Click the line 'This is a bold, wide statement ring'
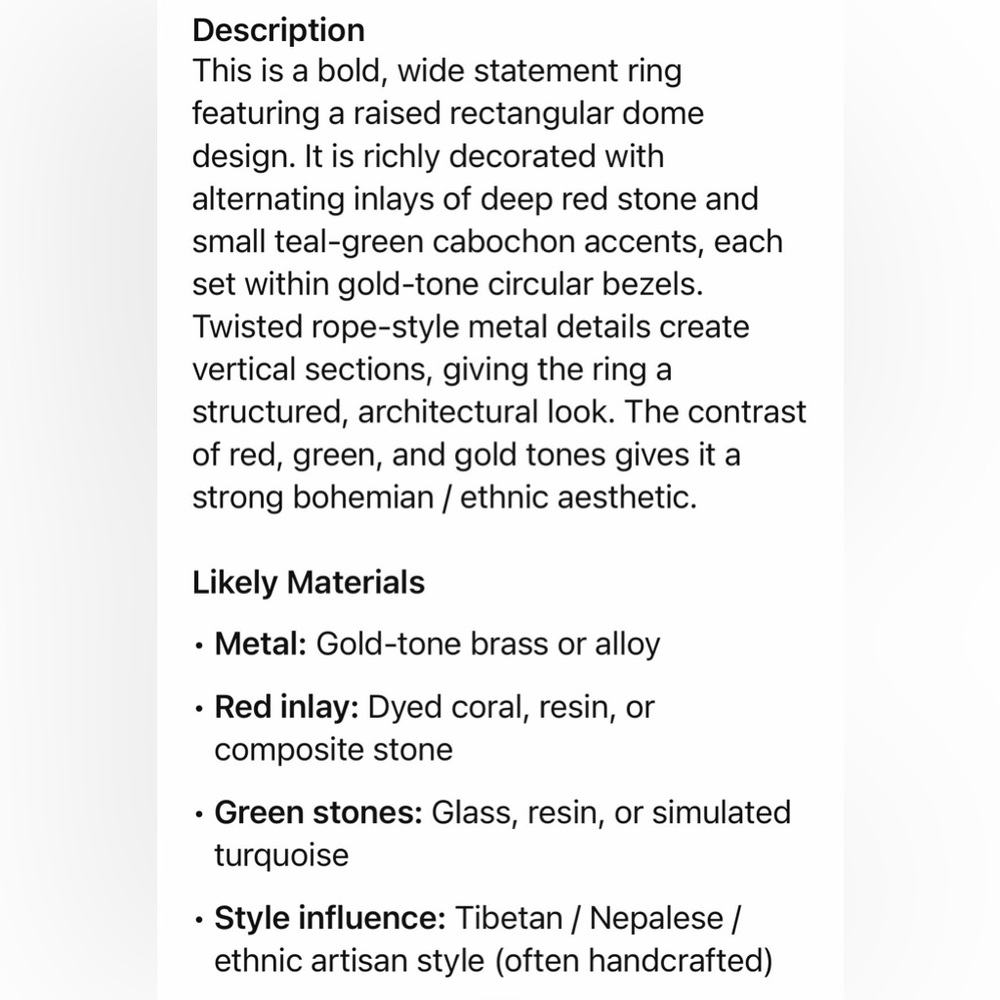1000x1000 pixels. tap(438, 71)
